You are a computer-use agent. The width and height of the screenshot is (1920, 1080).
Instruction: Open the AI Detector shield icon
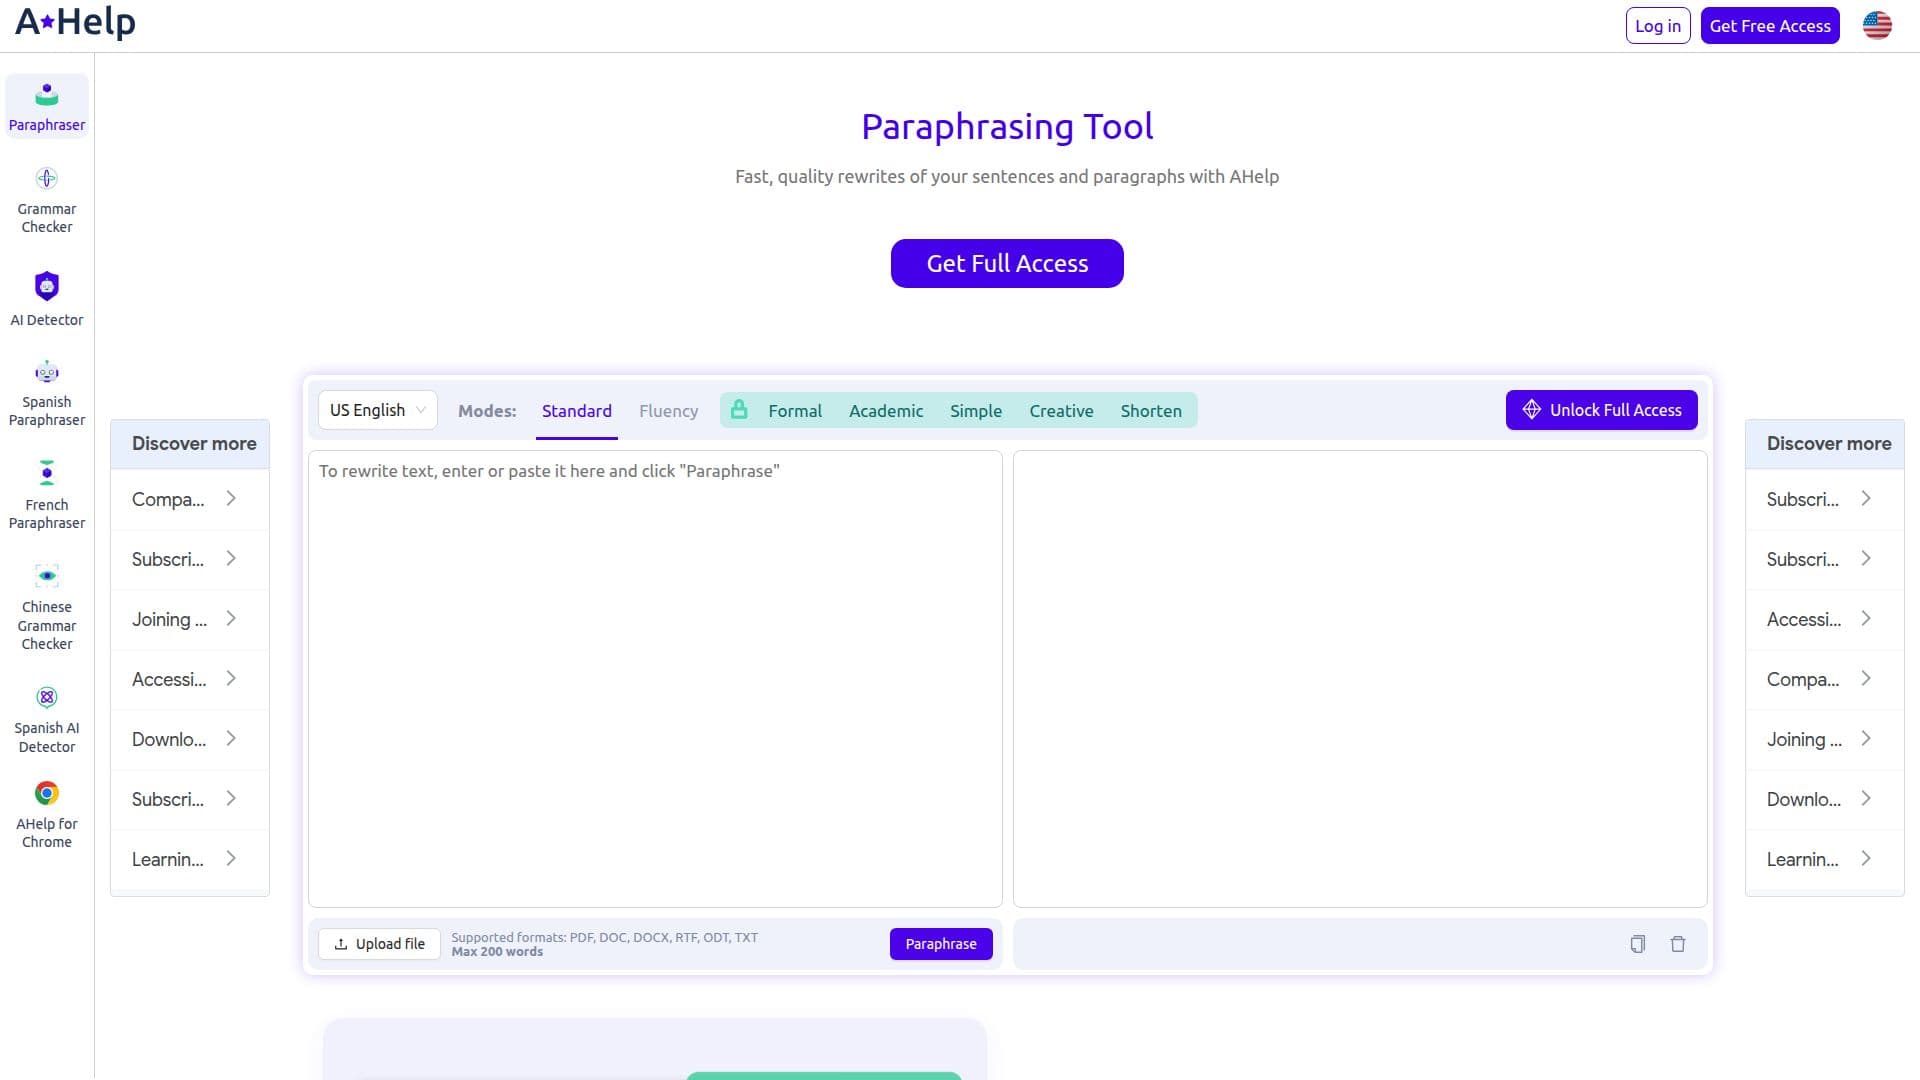[x=47, y=286]
